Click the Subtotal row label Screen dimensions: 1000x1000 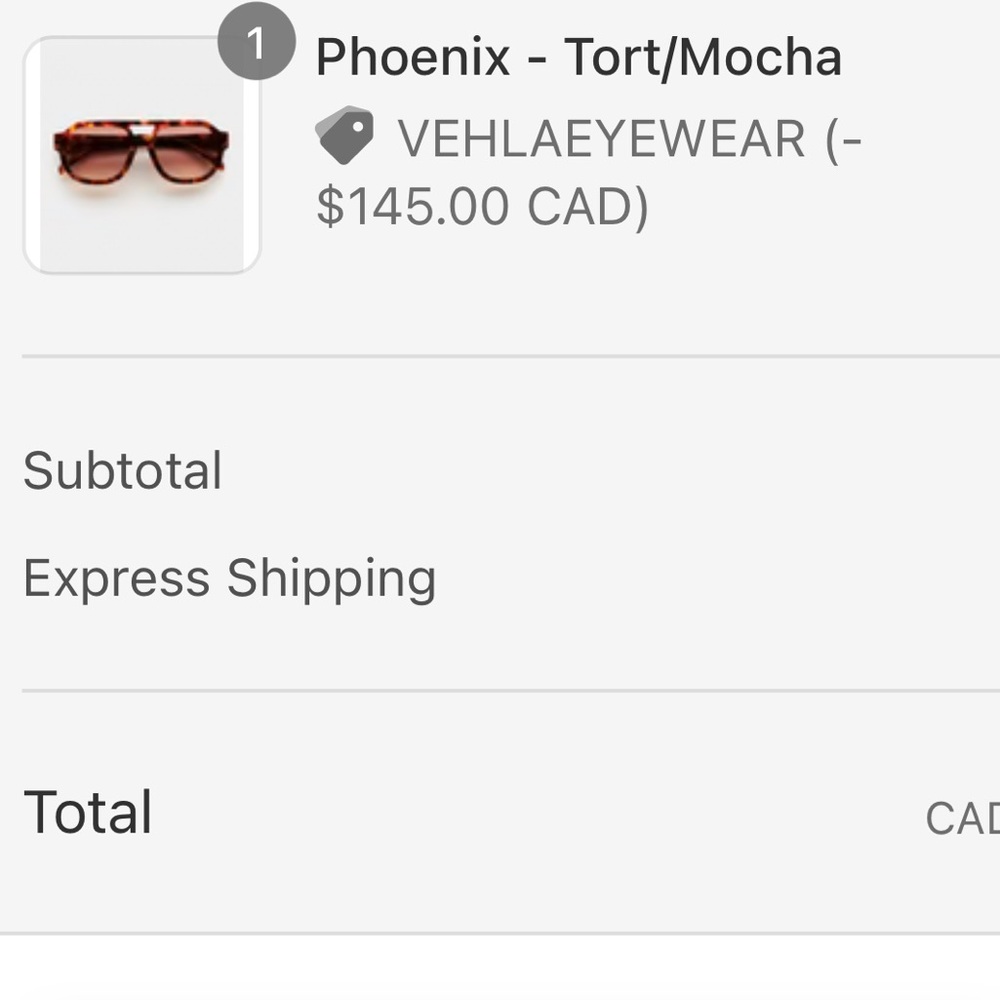pos(123,470)
